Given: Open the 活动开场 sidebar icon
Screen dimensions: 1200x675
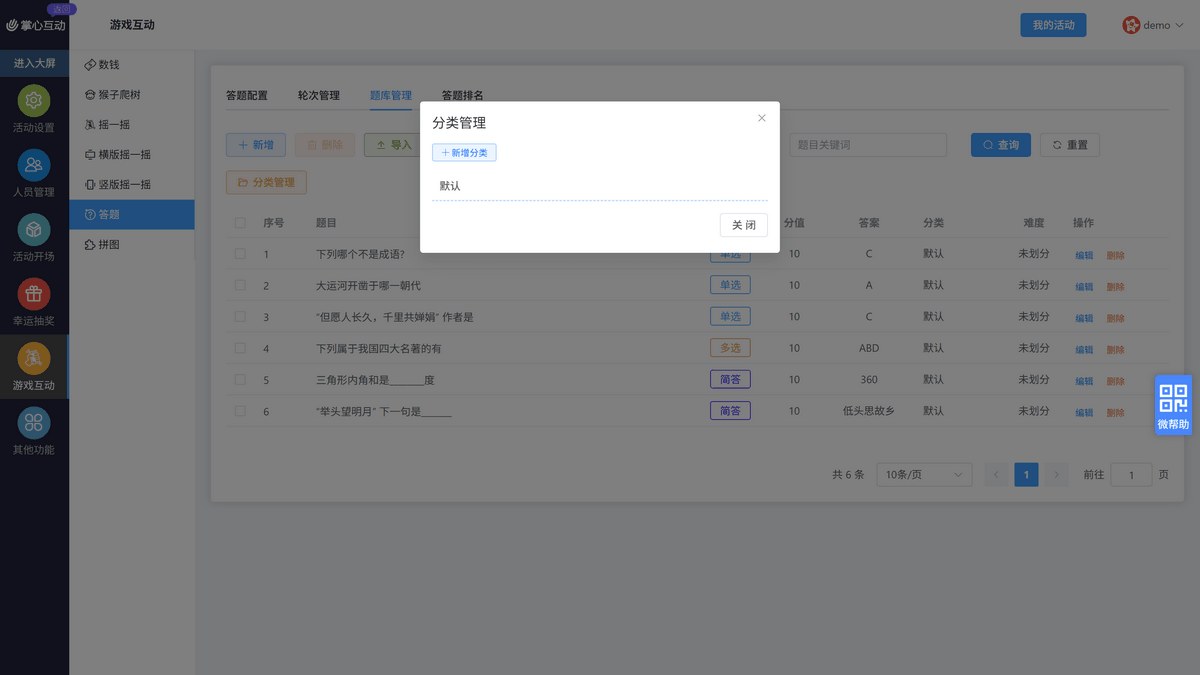Looking at the screenshot, I should 34,230.
